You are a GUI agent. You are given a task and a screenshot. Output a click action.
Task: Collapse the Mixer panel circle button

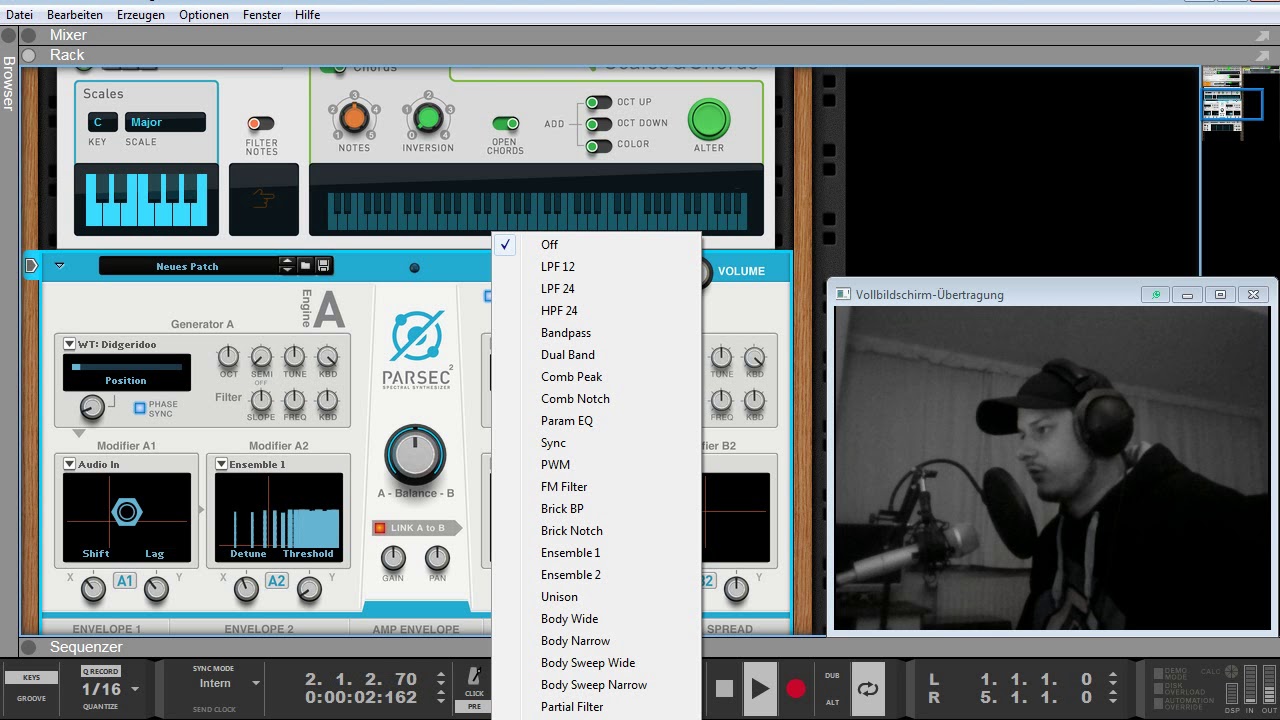tap(29, 35)
